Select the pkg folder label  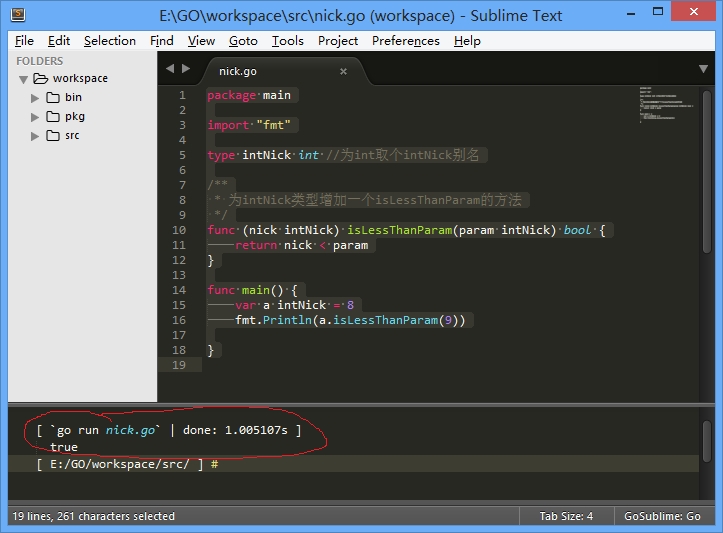75,116
